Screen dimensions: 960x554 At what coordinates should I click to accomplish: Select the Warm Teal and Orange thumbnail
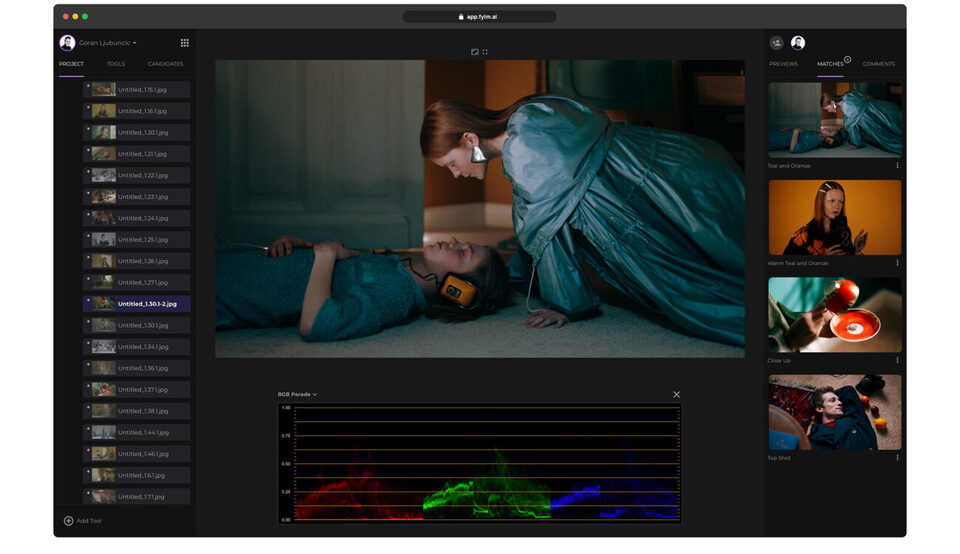834,217
